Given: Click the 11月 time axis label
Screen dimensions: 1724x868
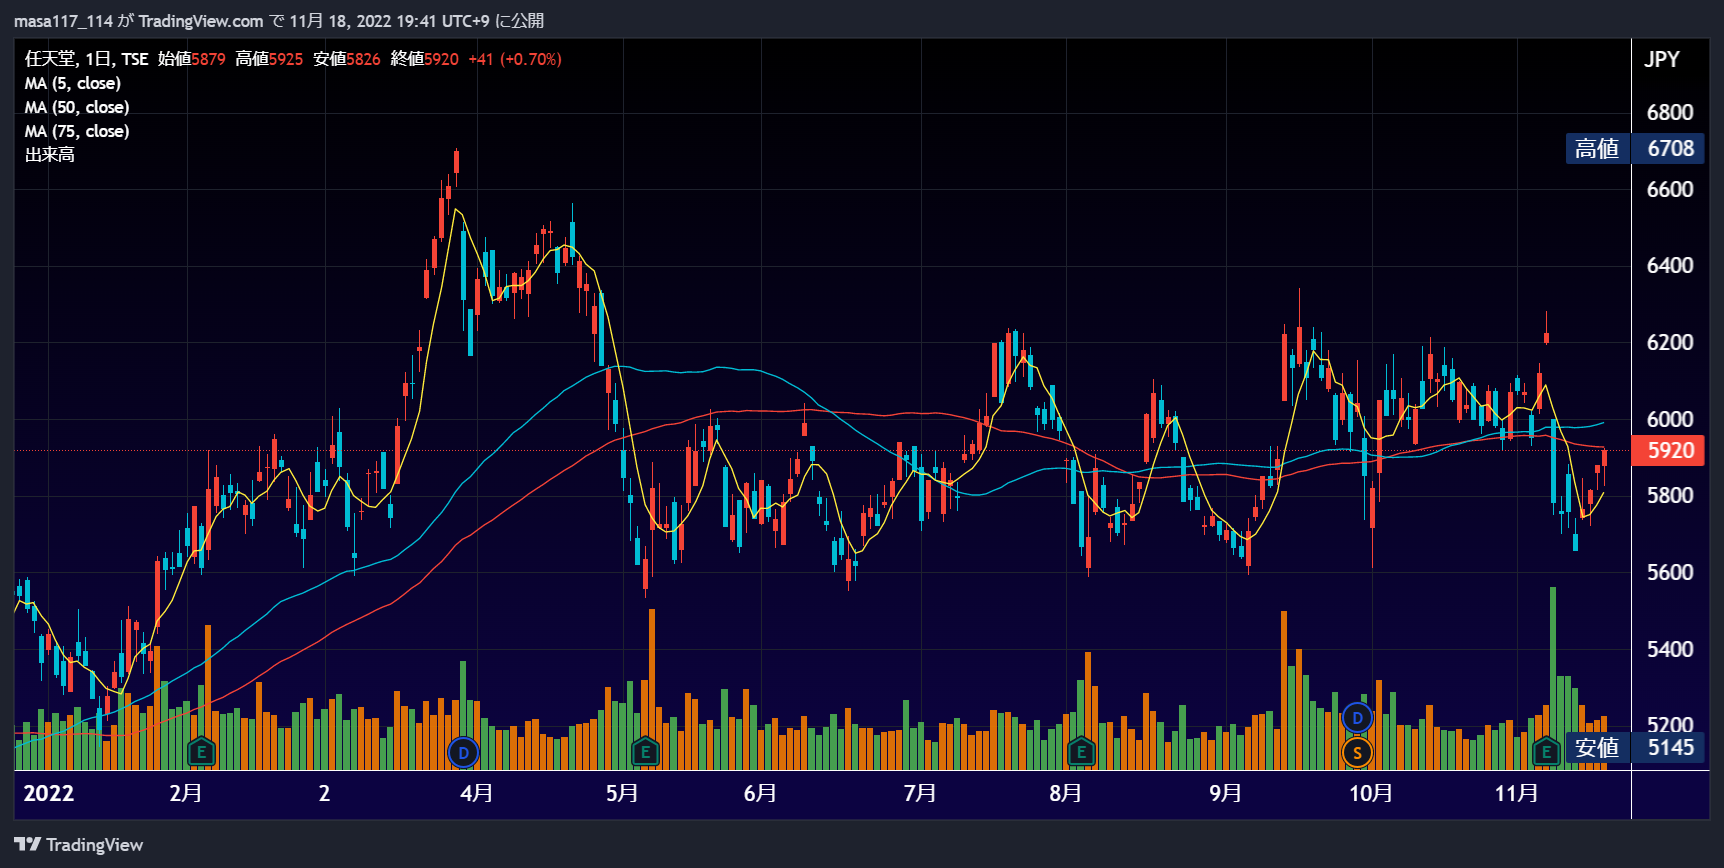Looking at the screenshot, I should pos(1516,793).
